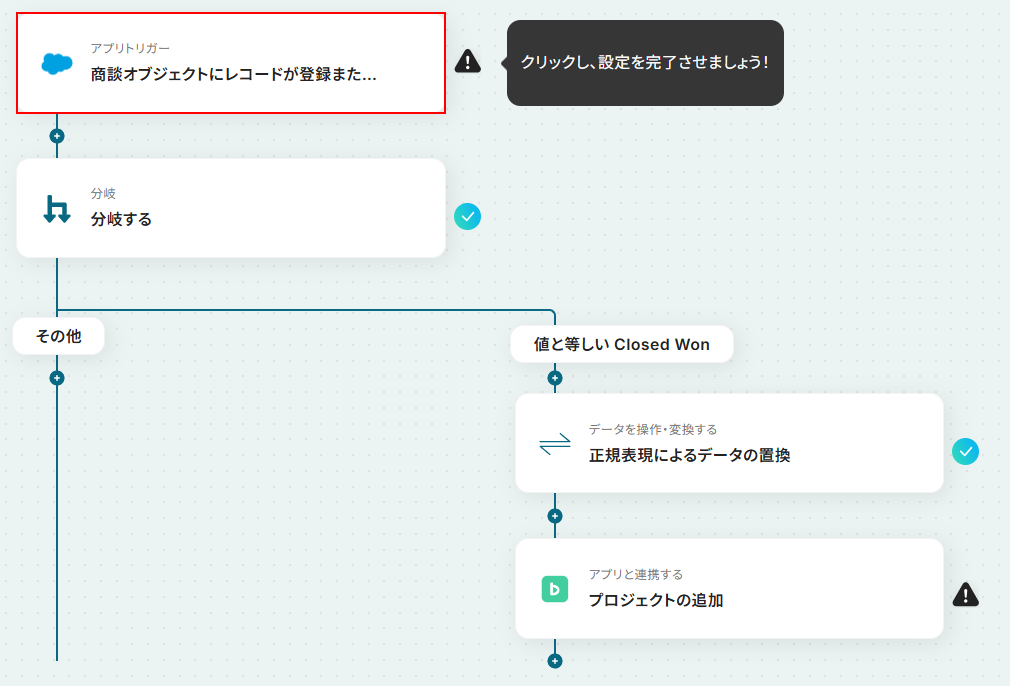Click the クリックし、設定を完了させましょう tooltip
The height and width of the screenshot is (686, 1010).
tap(645, 62)
